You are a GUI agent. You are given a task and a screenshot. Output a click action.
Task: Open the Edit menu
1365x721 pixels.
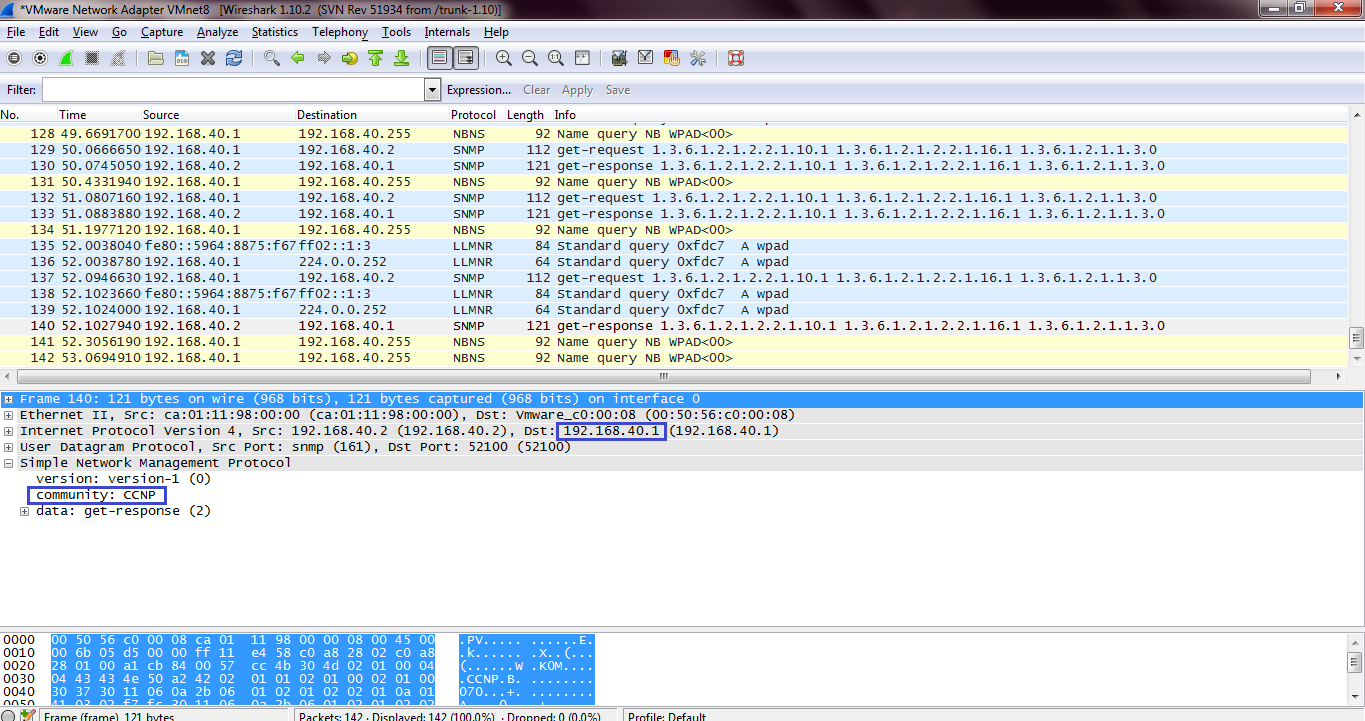(49, 32)
